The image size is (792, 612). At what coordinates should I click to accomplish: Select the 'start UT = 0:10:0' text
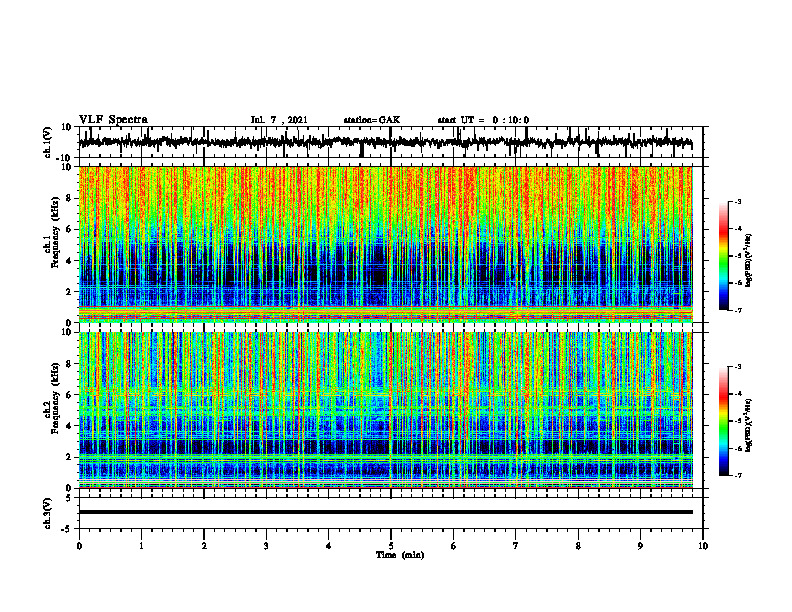click(483, 120)
